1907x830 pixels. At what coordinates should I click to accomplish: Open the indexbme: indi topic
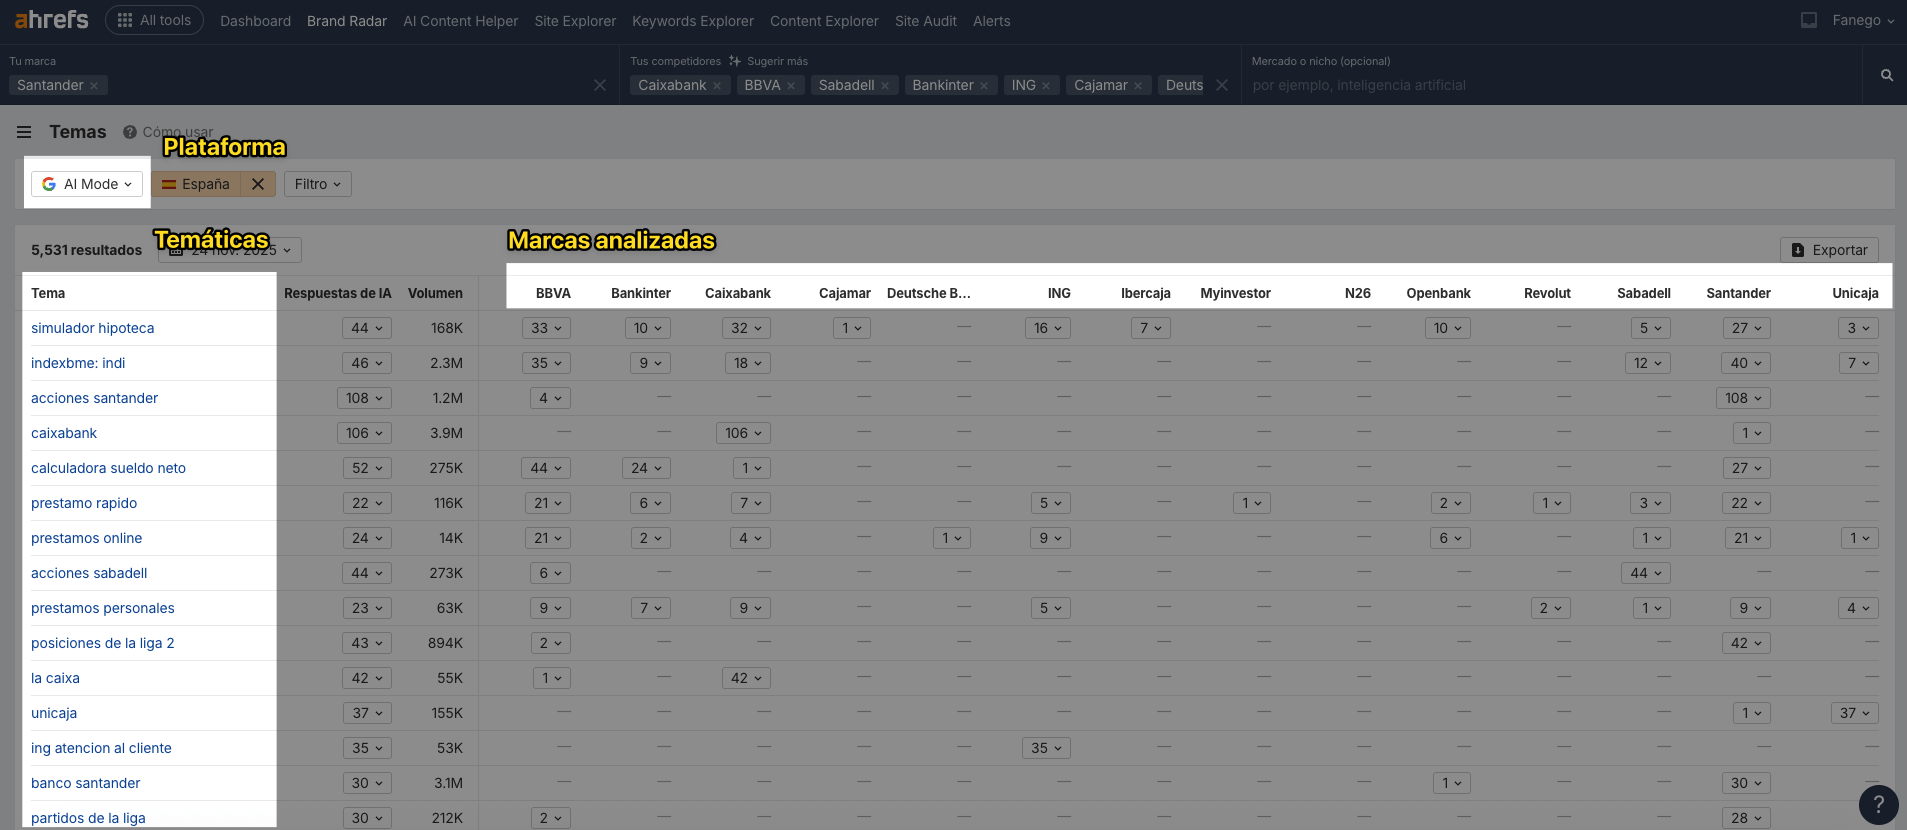(78, 363)
